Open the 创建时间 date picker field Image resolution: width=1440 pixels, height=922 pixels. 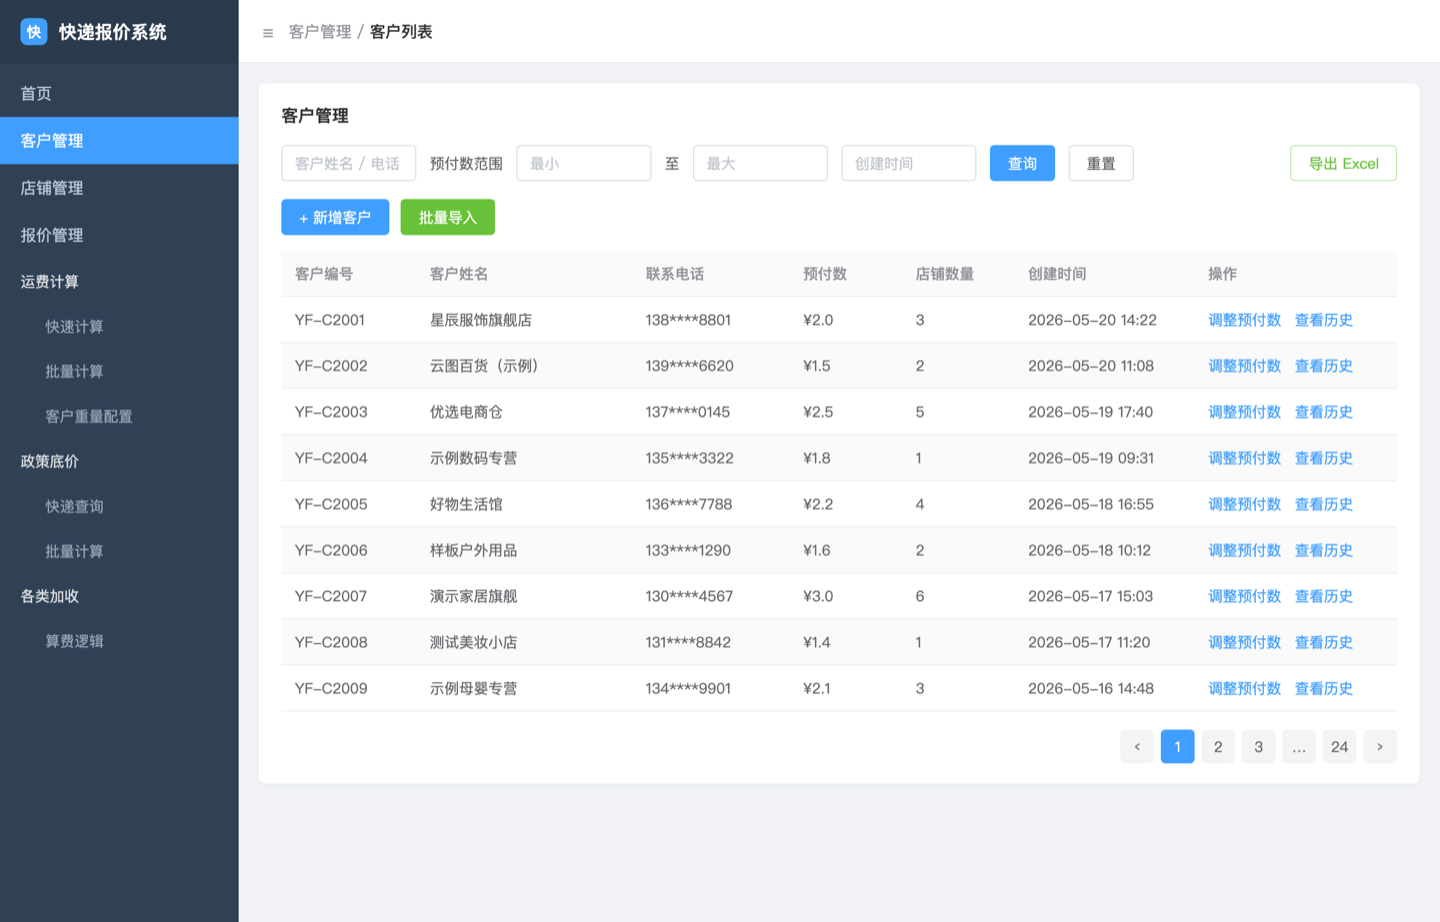pos(909,163)
